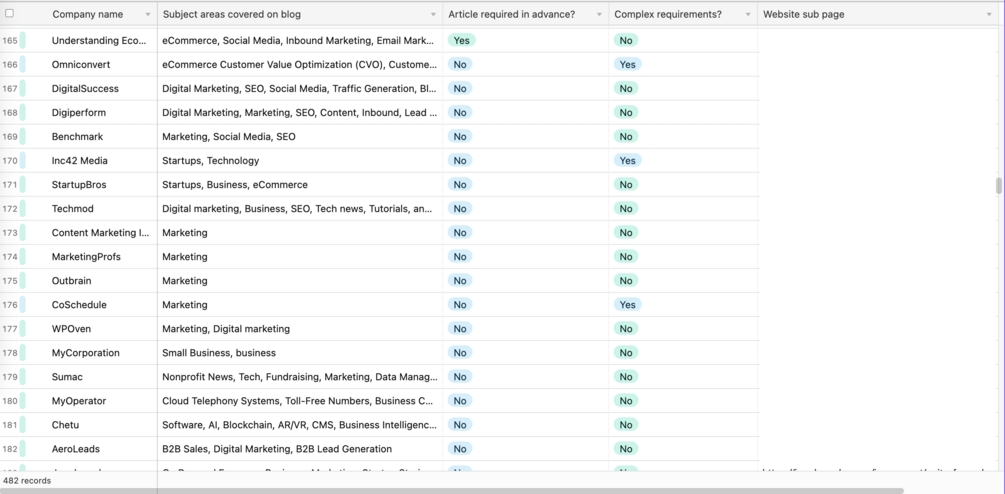
Task: Select the MarketingProfs company cell
Action: (x=91, y=256)
